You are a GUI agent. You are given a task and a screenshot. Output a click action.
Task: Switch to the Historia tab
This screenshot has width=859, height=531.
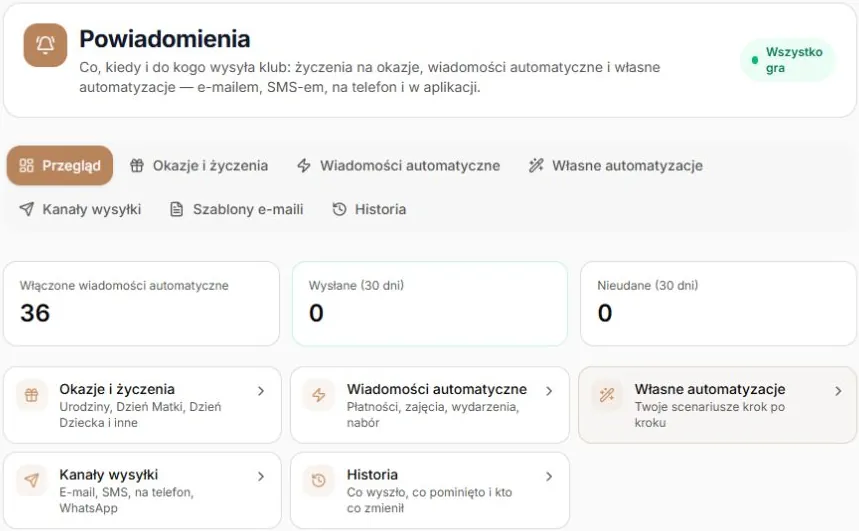click(369, 209)
